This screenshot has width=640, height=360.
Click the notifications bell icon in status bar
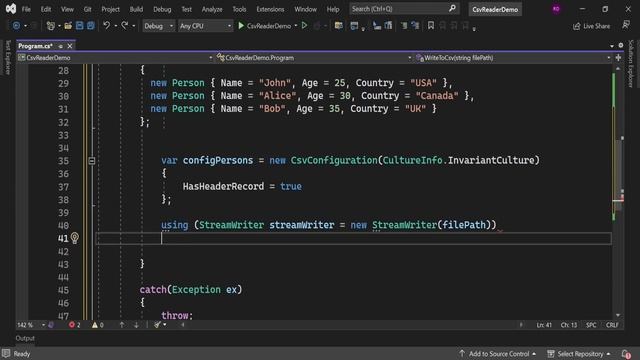[626, 354]
